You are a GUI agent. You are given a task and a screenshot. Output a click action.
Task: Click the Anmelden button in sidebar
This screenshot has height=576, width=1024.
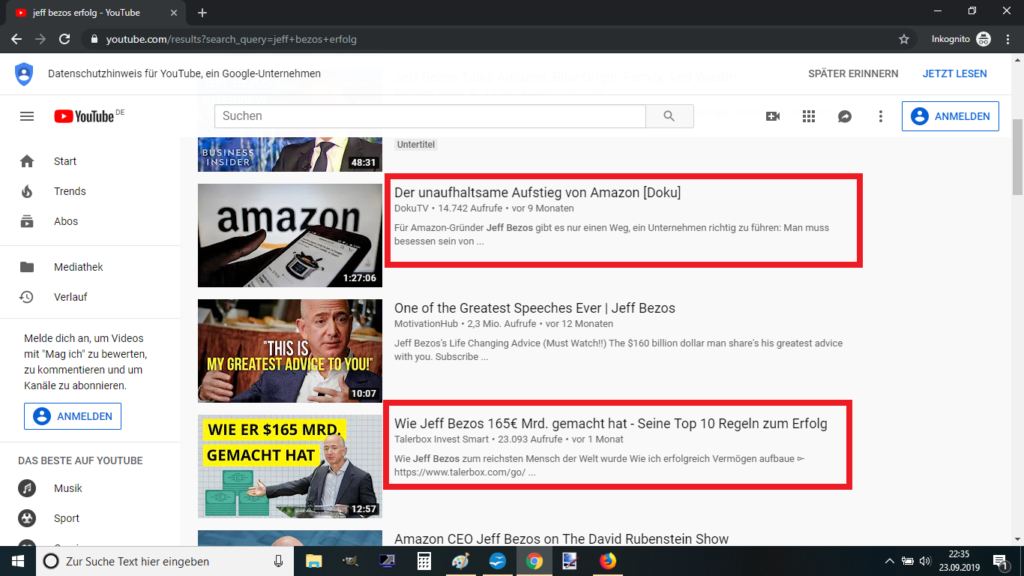pyautogui.click(x=72, y=416)
